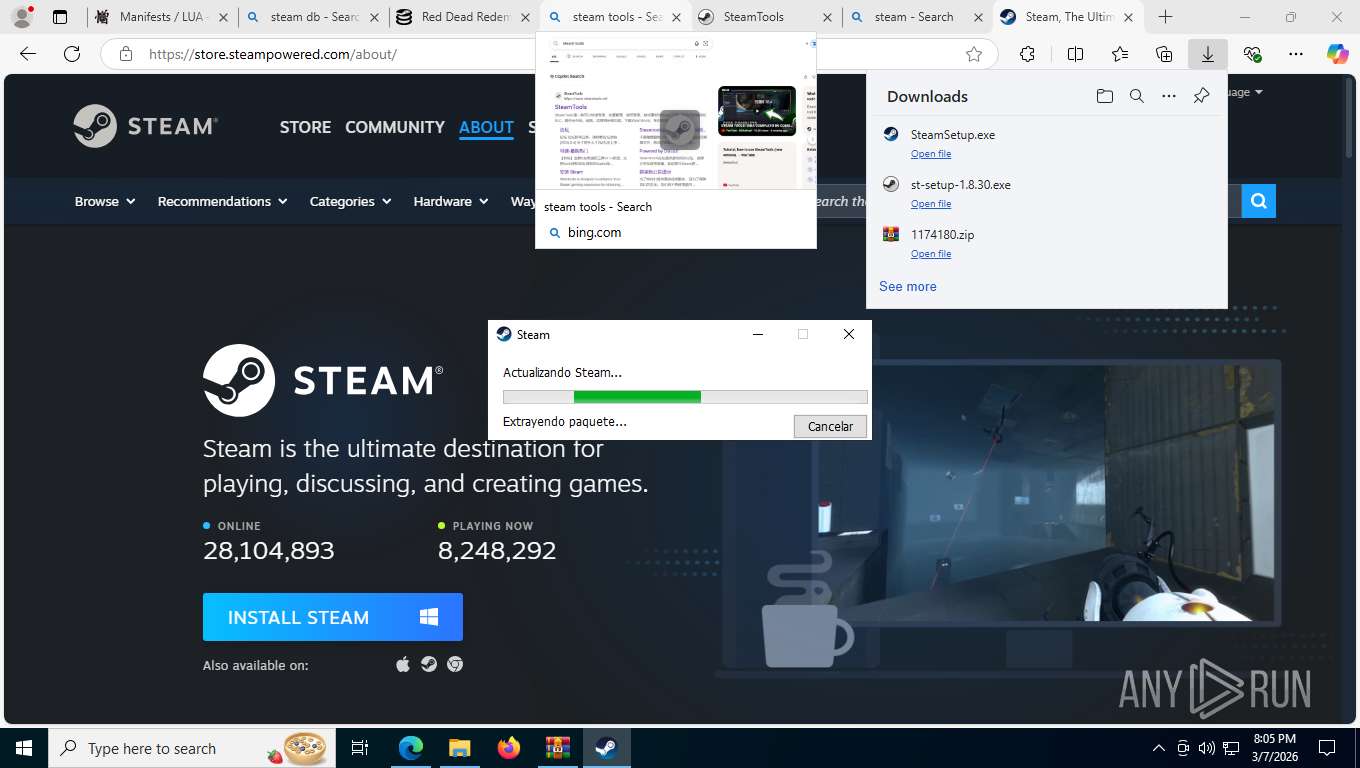The image size is (1360, 768).
Task: Open Microsoft Edge from taskbar
Action: click(x=411, y=748)
